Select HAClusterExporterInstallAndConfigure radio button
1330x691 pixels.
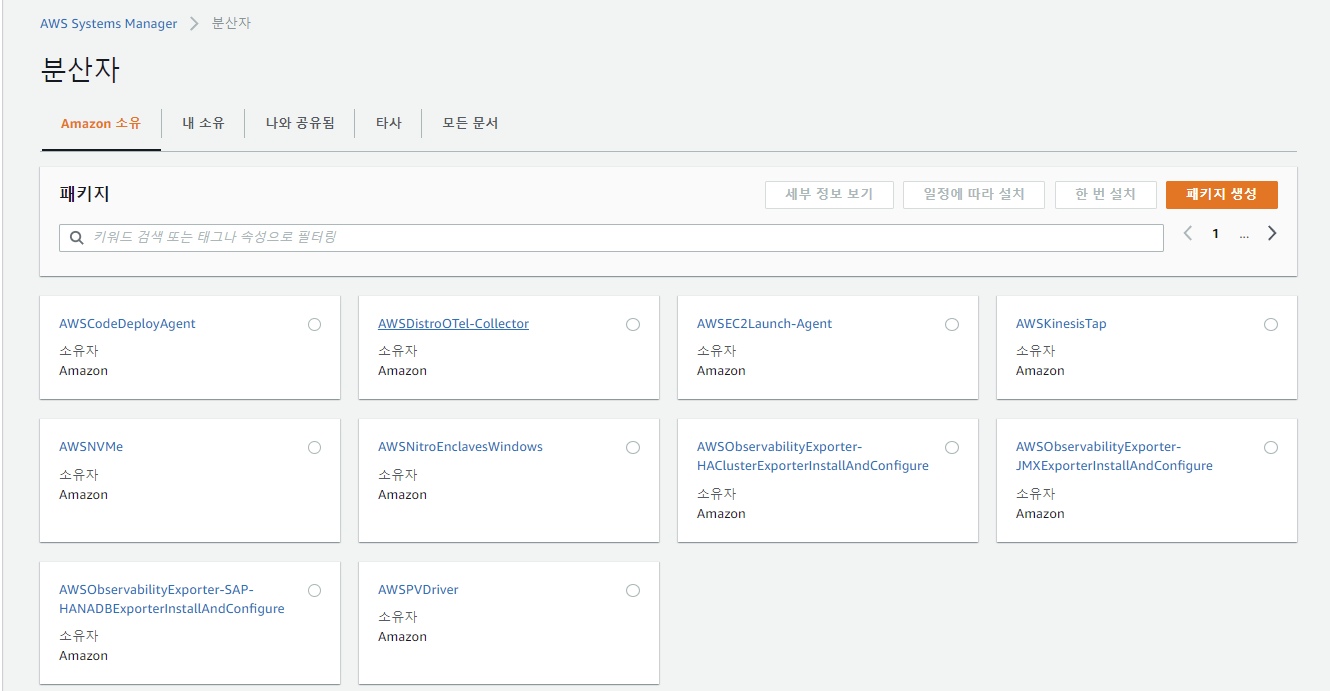pyautogui.click(x=951, y=447)
